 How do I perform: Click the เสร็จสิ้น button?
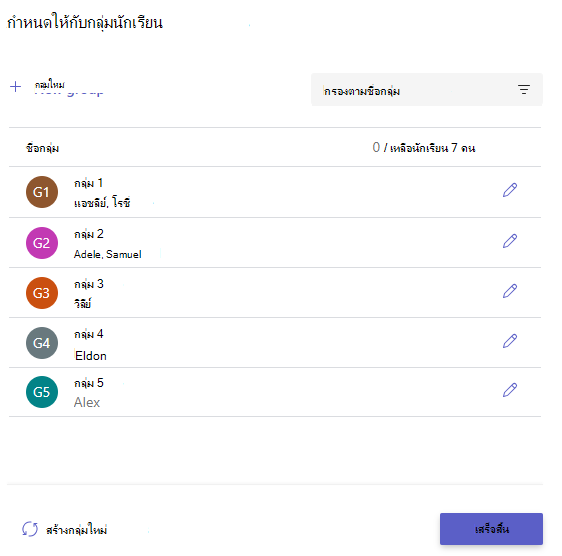point(491,529)
